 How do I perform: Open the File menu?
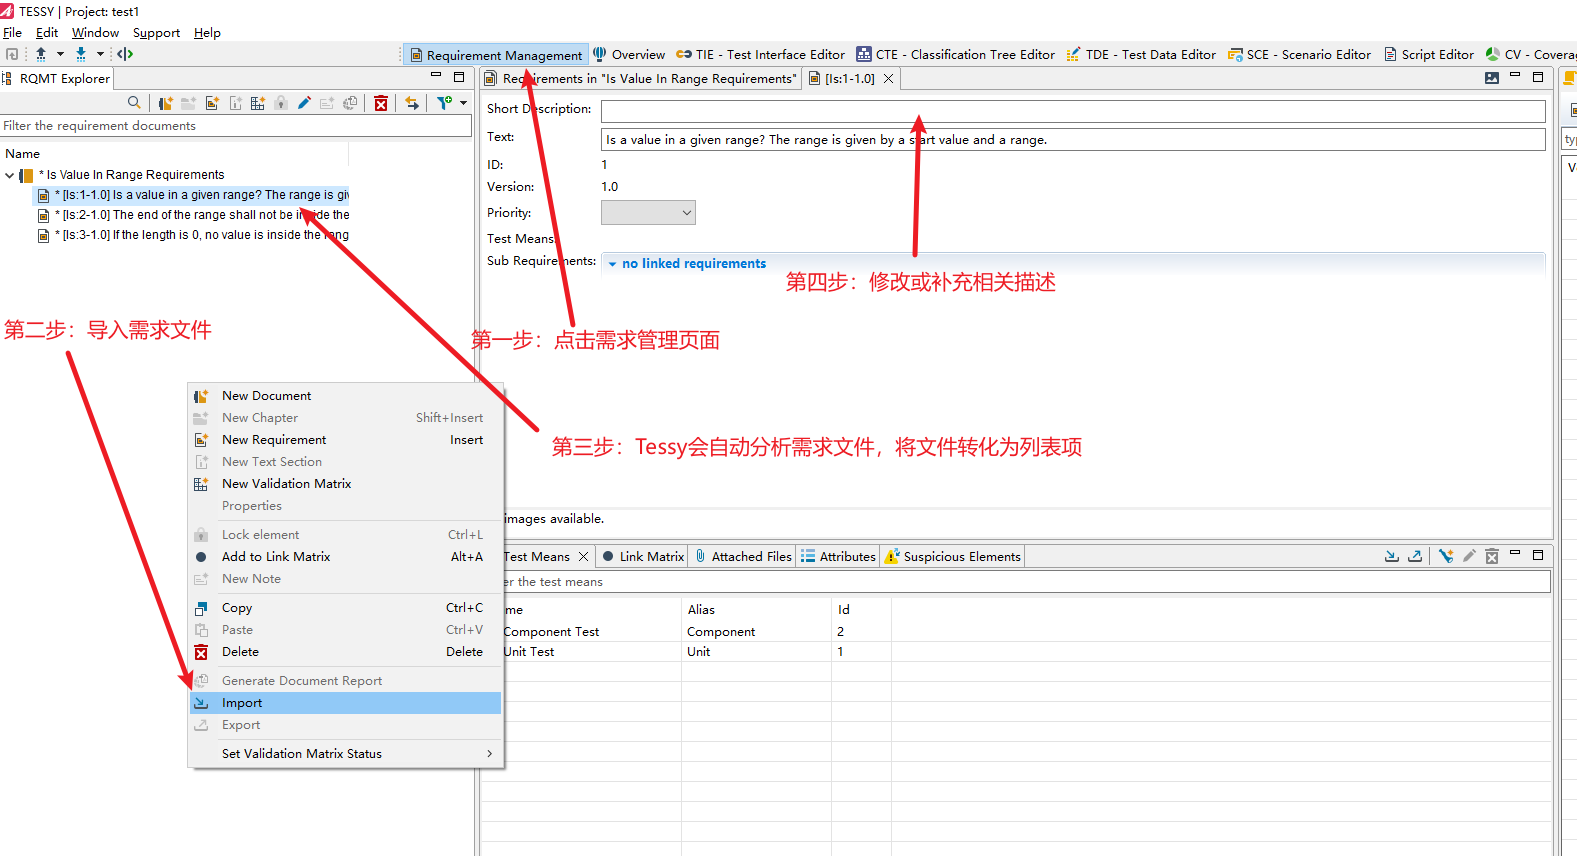tap(12, 32)
